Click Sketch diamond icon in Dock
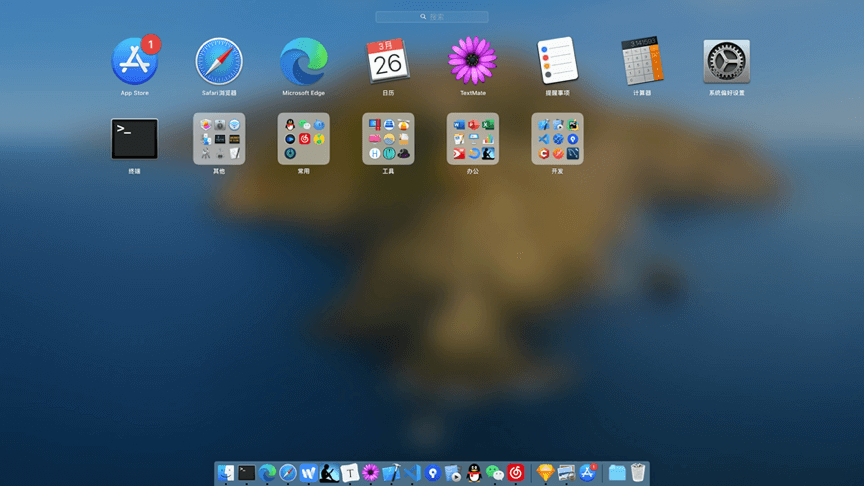The image size is (864, 486). click(x=546, y=473)
